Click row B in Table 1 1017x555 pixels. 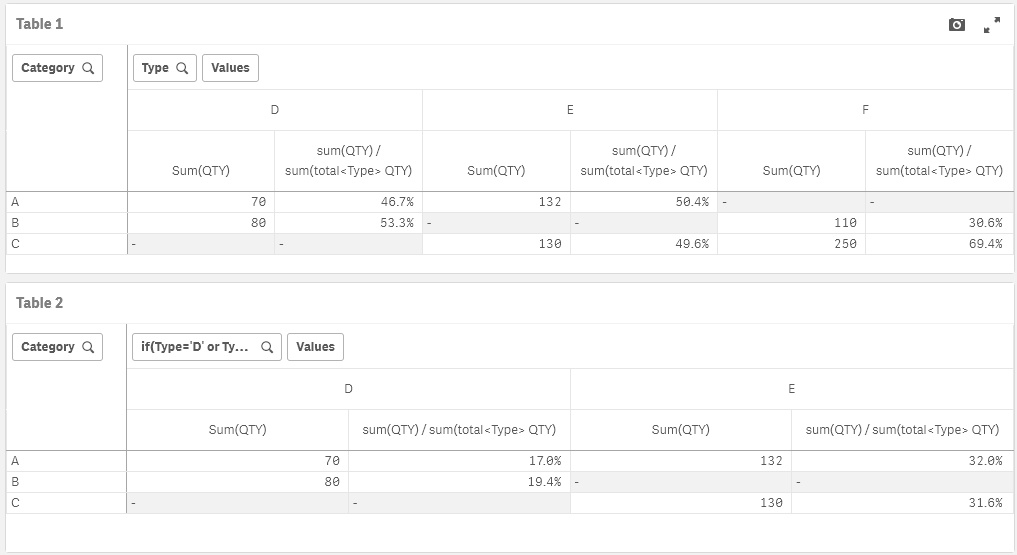pyautogui.click(x=15, y=223)
